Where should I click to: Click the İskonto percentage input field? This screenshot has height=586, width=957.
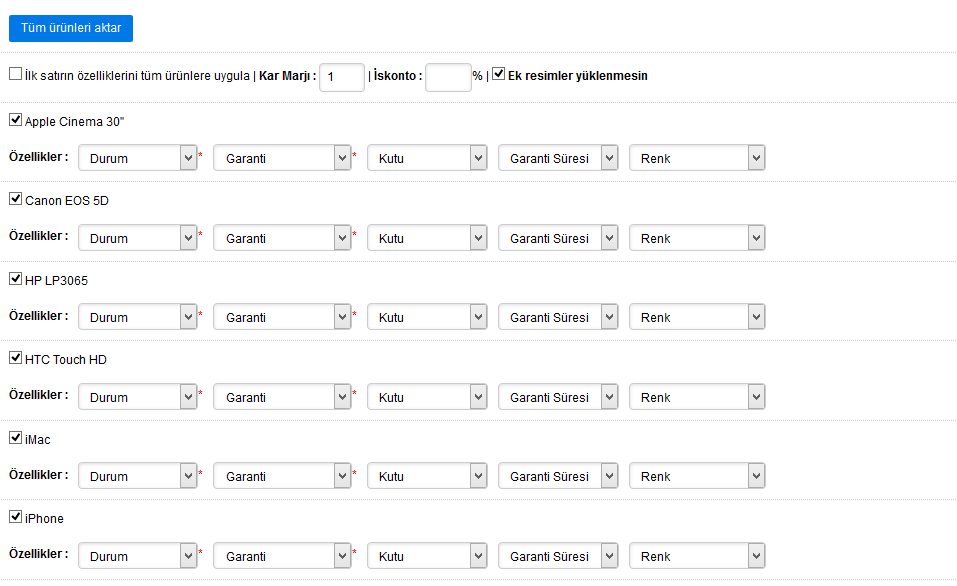447,76
